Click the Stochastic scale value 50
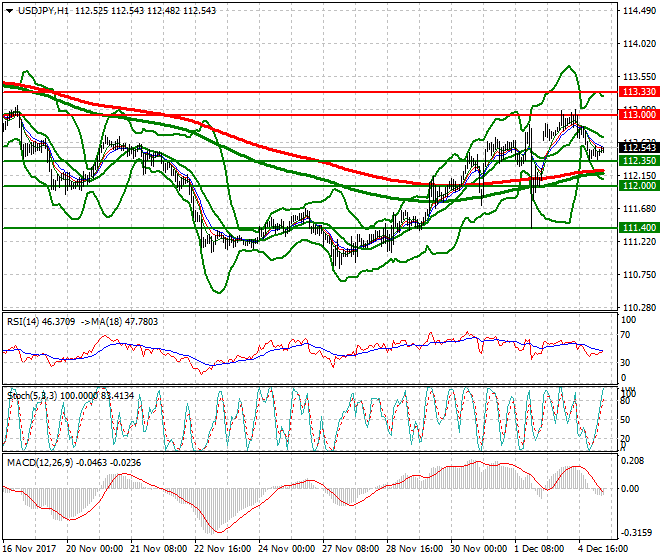 tap(626, 420)
